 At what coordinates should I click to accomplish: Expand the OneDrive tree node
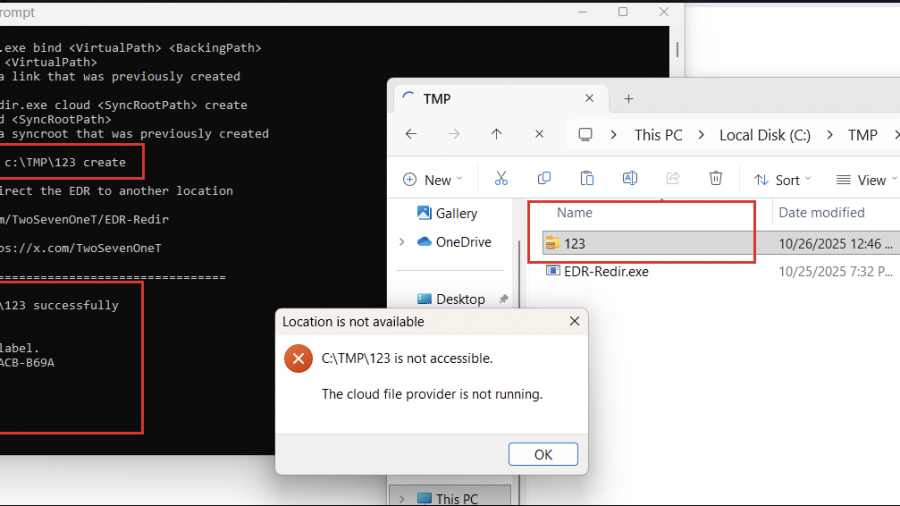[x=402, y=242]
